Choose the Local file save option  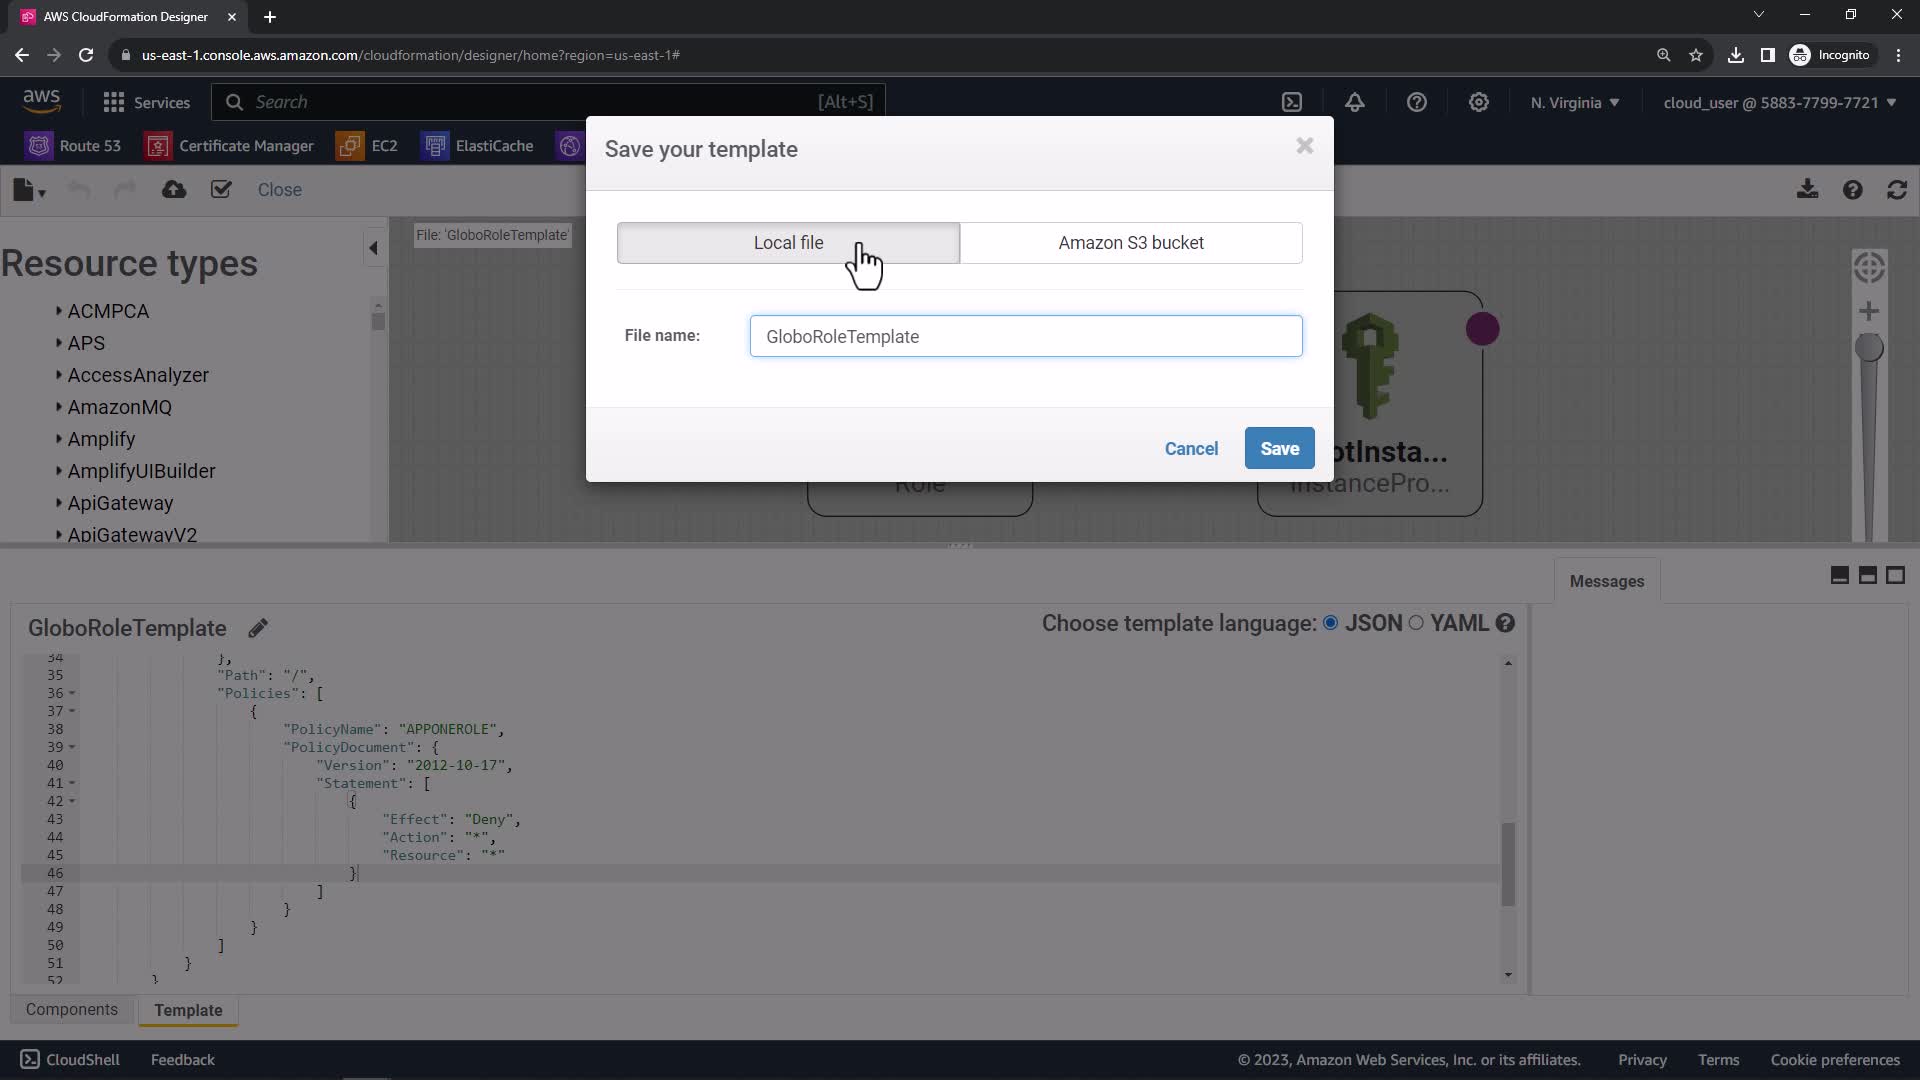pyautogui.click(x=788, y=243)
